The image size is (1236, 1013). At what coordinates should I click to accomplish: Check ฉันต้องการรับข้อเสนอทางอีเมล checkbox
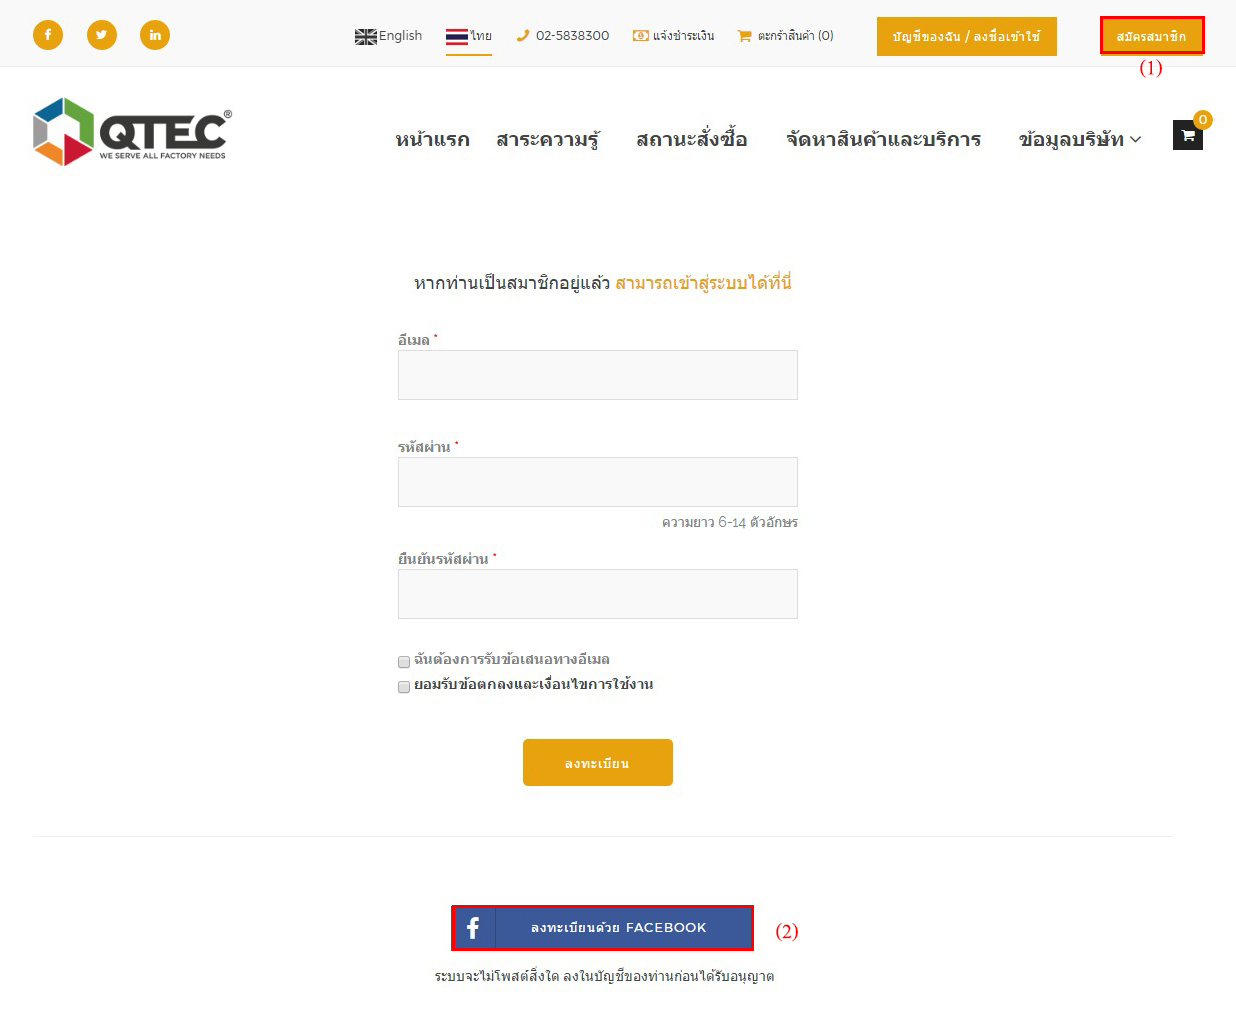point(404,662)
